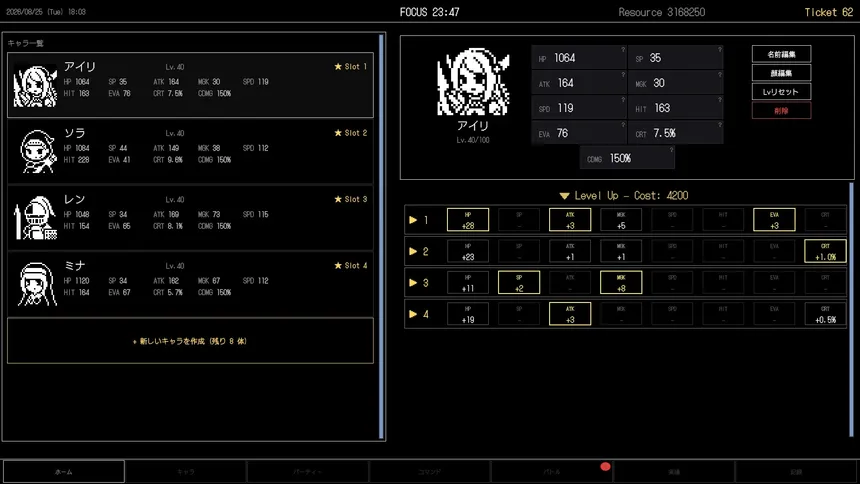Click the large アイリ portrait in detail panel
This screenshot has height=484, width=860.
(473, 82)
